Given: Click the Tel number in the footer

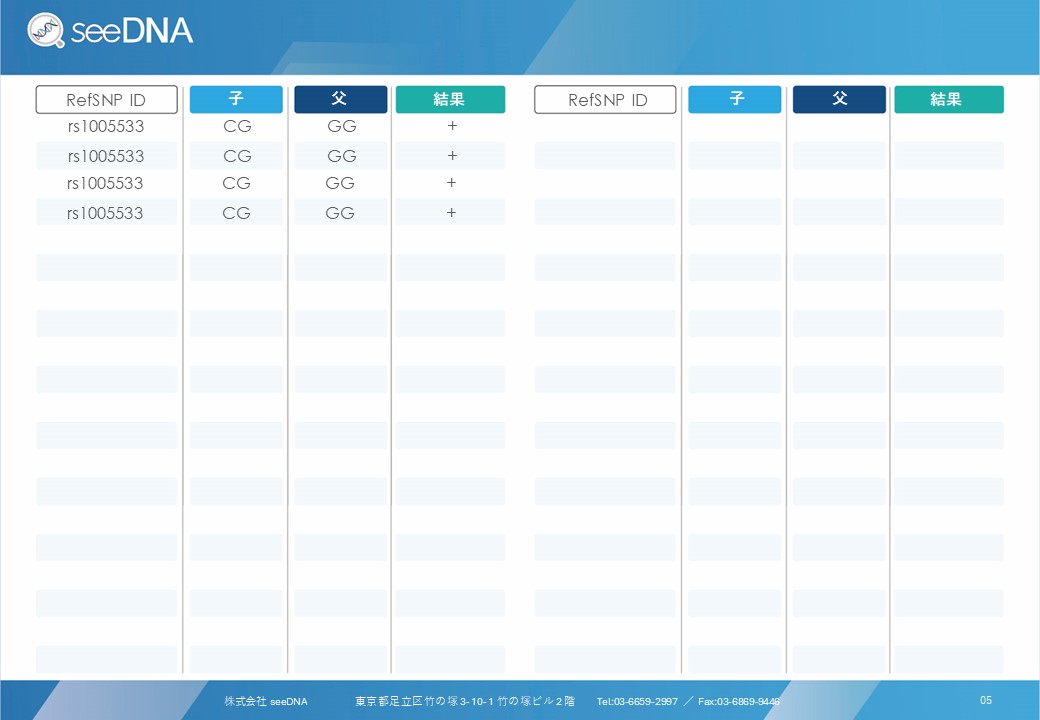Looking at the screenshot, I should tap(637, 702).
